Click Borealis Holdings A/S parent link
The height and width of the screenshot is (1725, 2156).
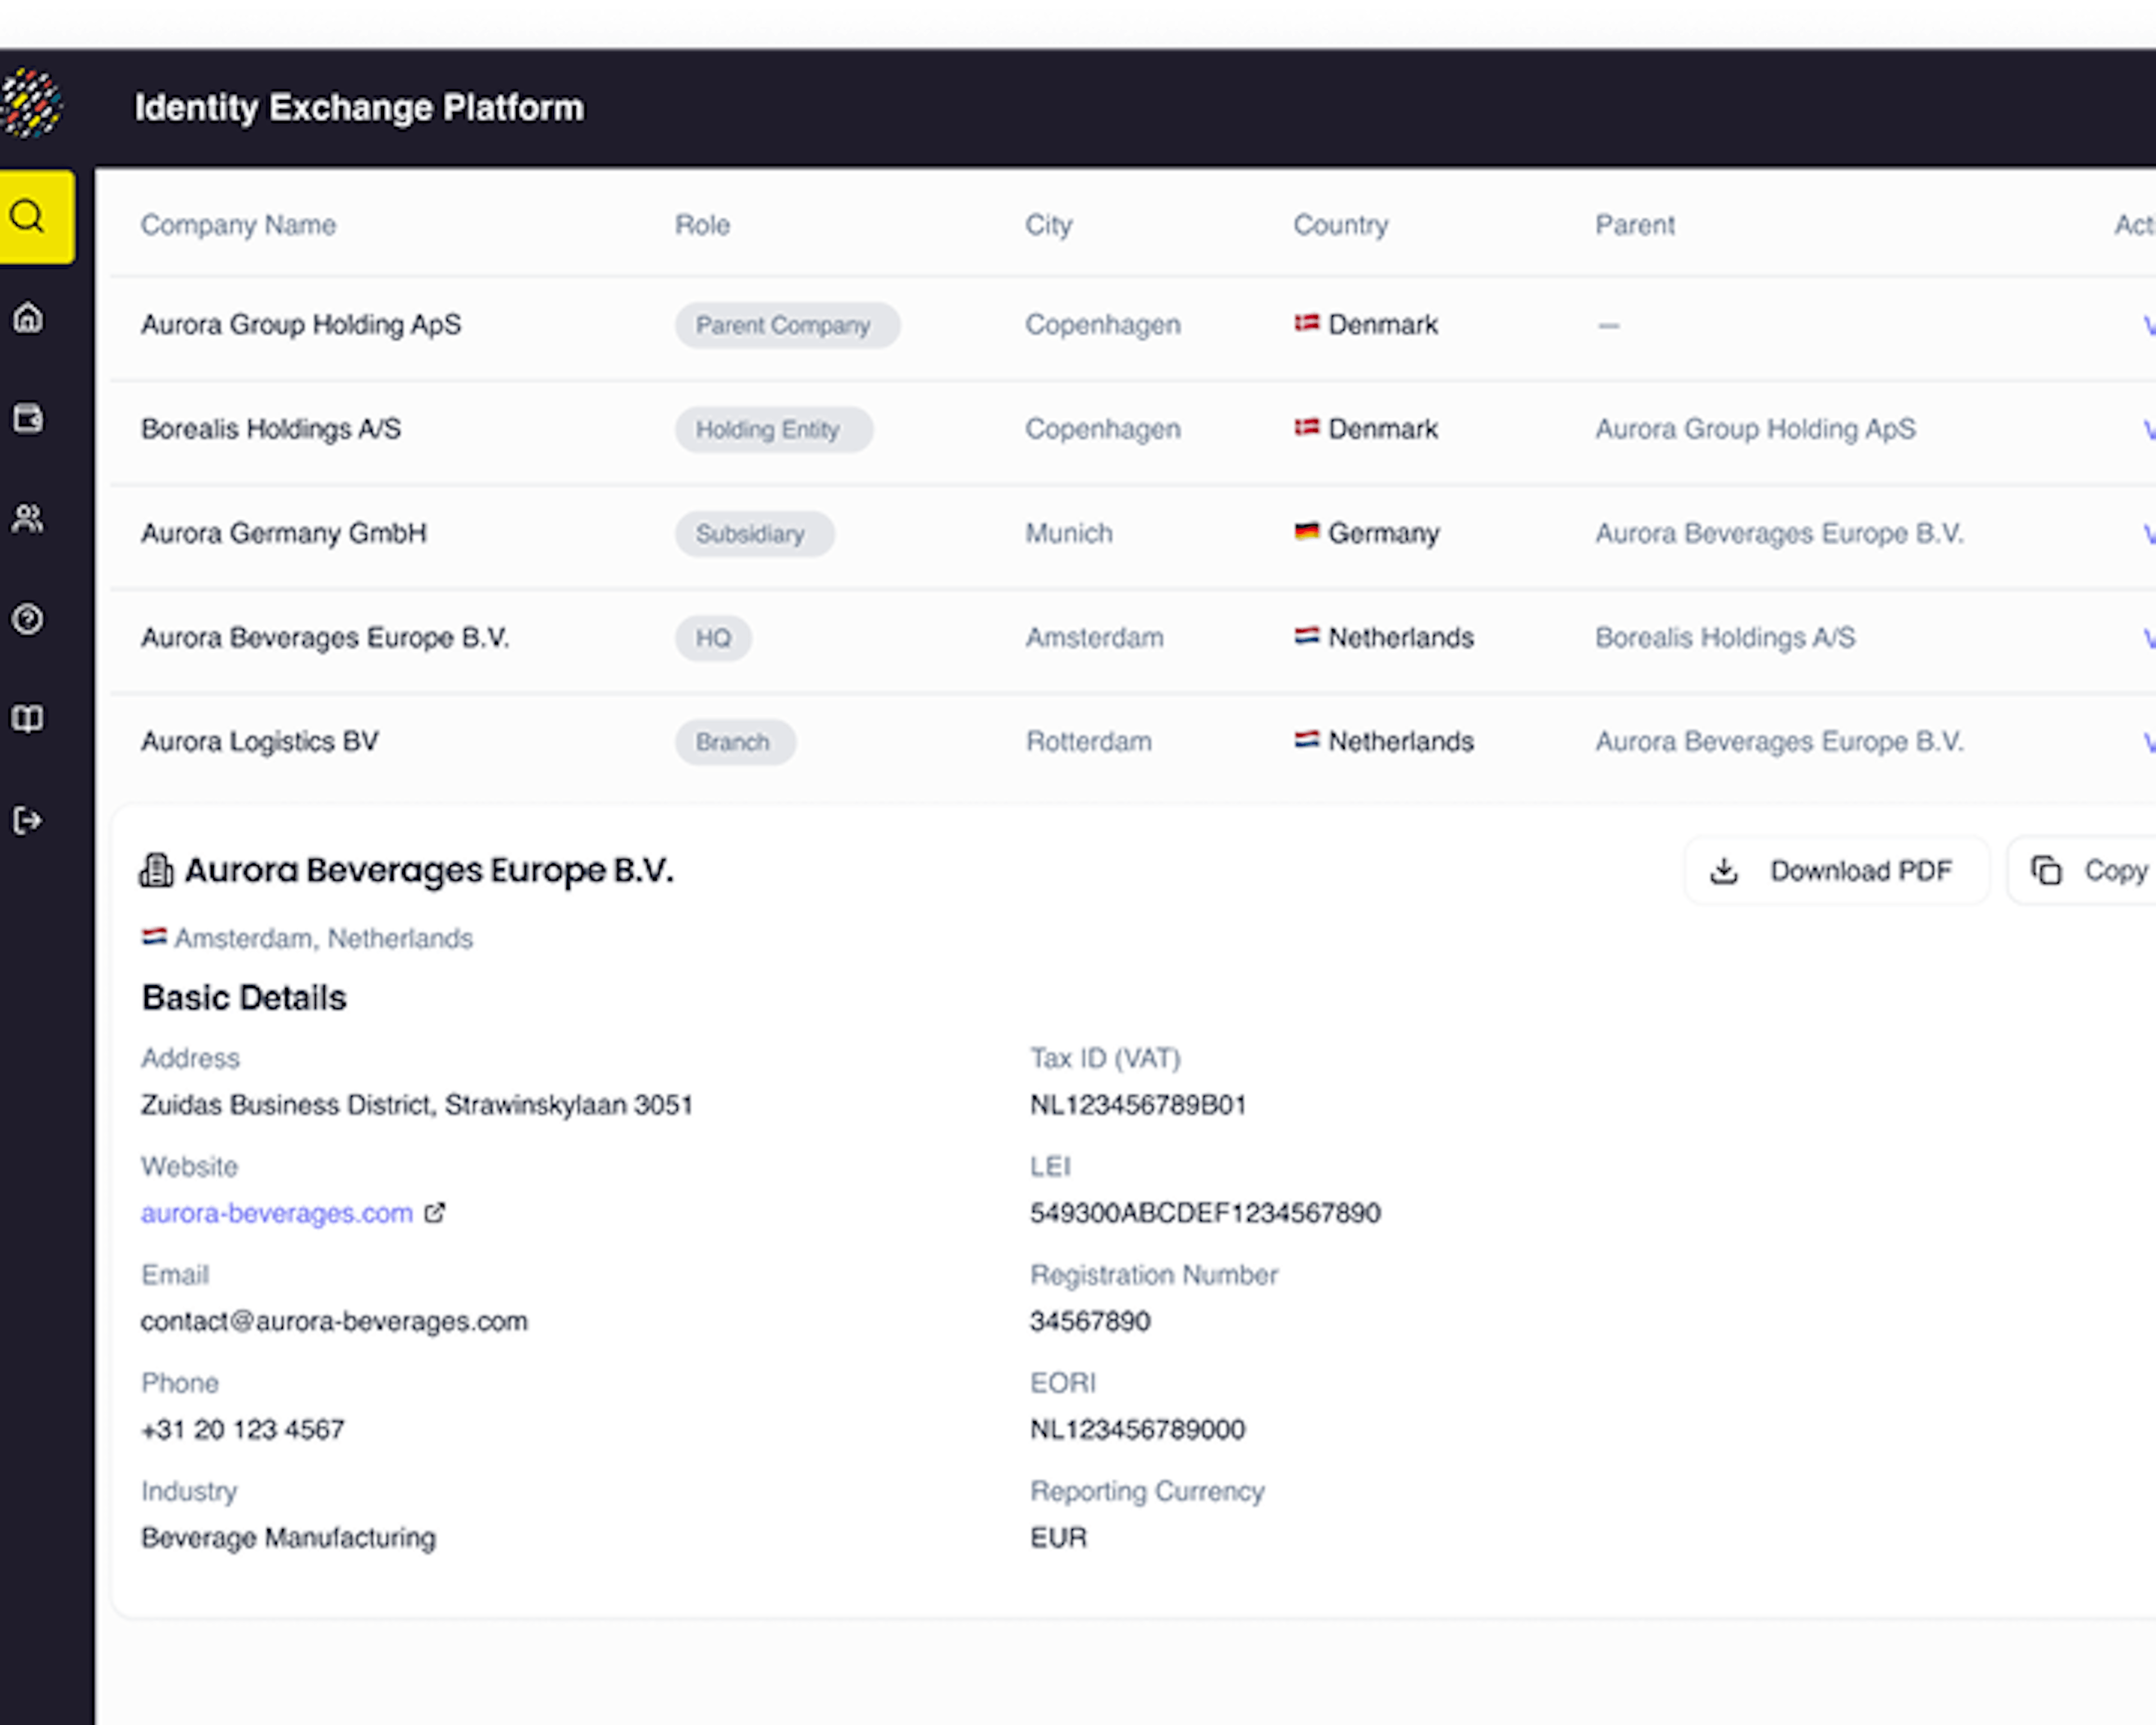pos(1724,638)
